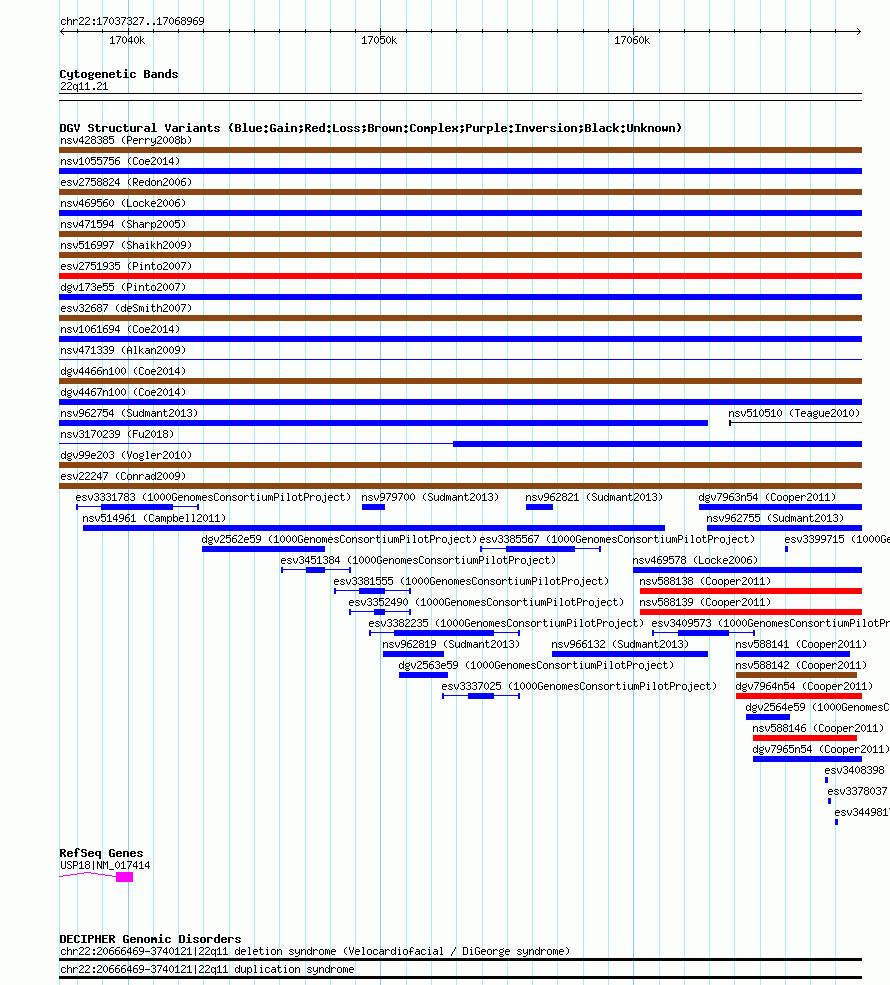Open the RefSeq Genes track title

coord(101,853)
